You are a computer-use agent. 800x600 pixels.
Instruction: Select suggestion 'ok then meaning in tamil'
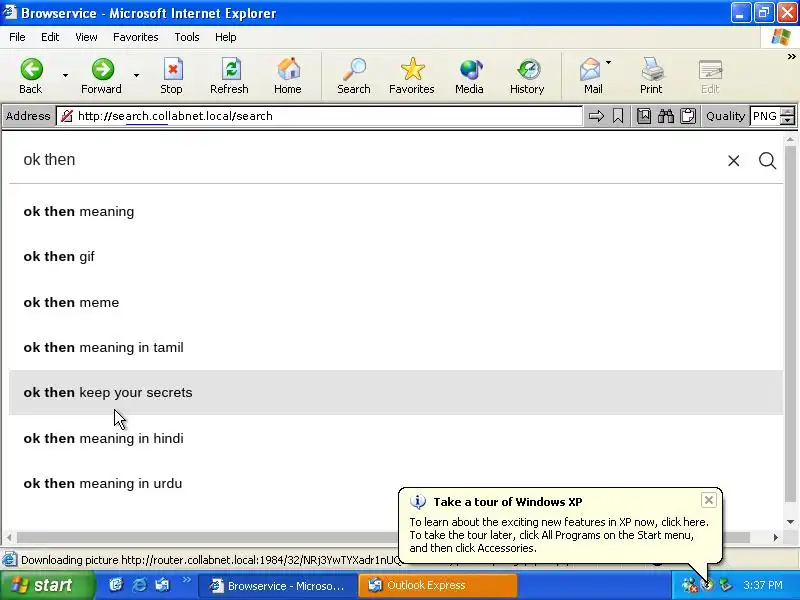point(396,347)
